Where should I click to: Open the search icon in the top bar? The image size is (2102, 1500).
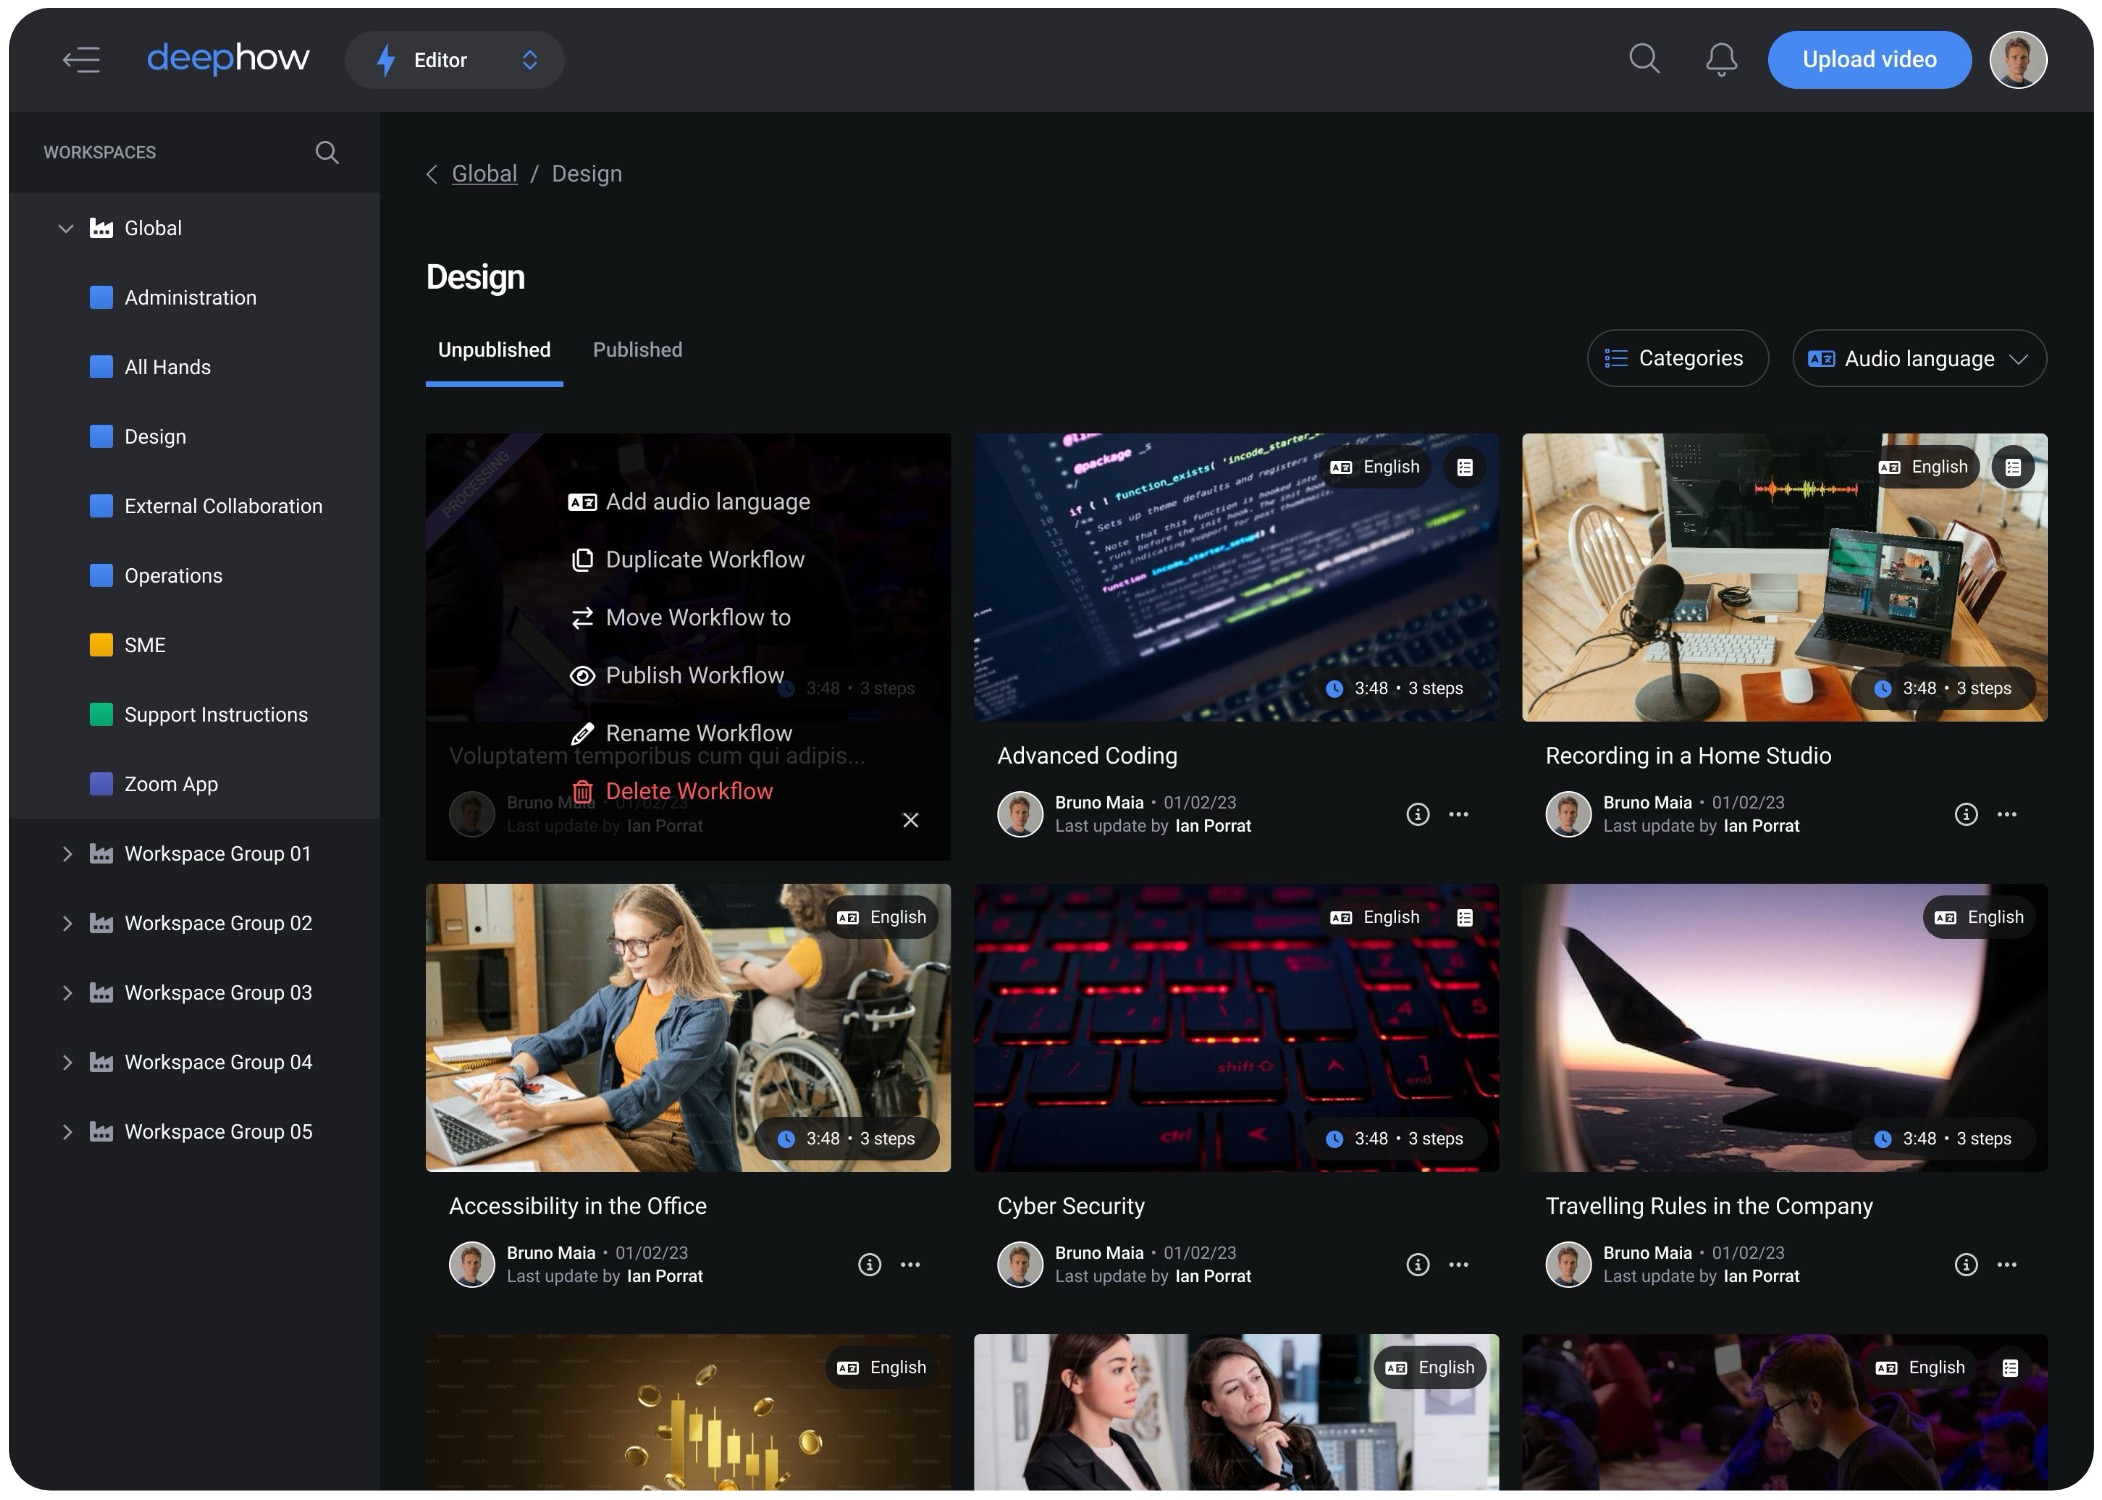coord(1644,59)
